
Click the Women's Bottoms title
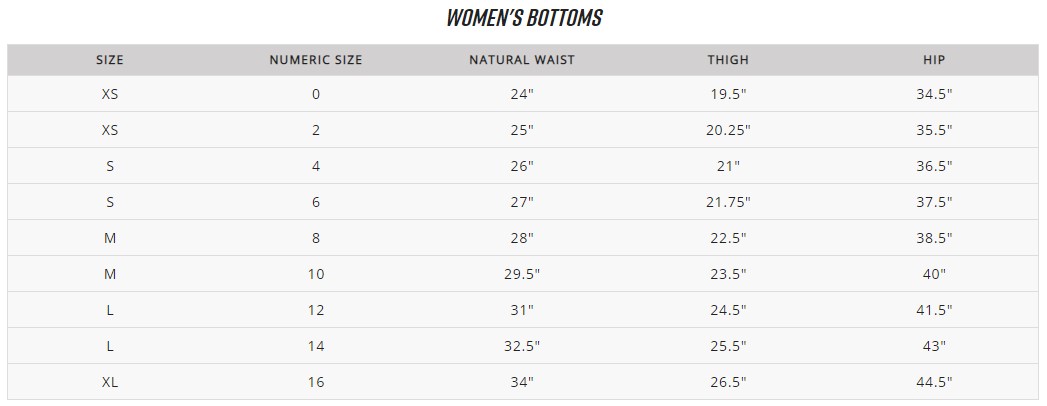click(523, 18)
